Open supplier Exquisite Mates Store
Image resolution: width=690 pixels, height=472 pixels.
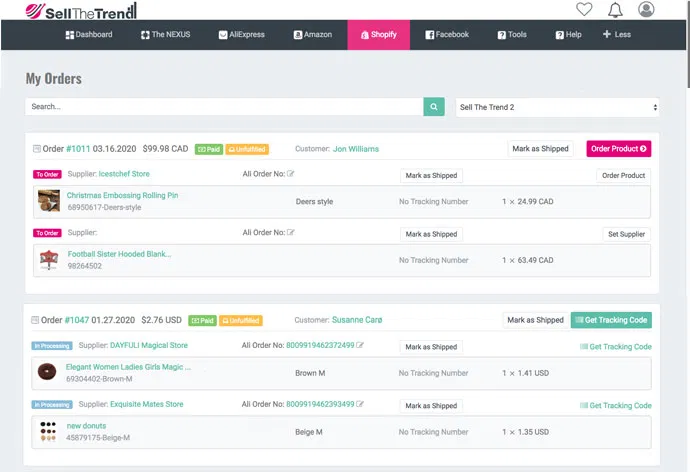tap(147, 404)
